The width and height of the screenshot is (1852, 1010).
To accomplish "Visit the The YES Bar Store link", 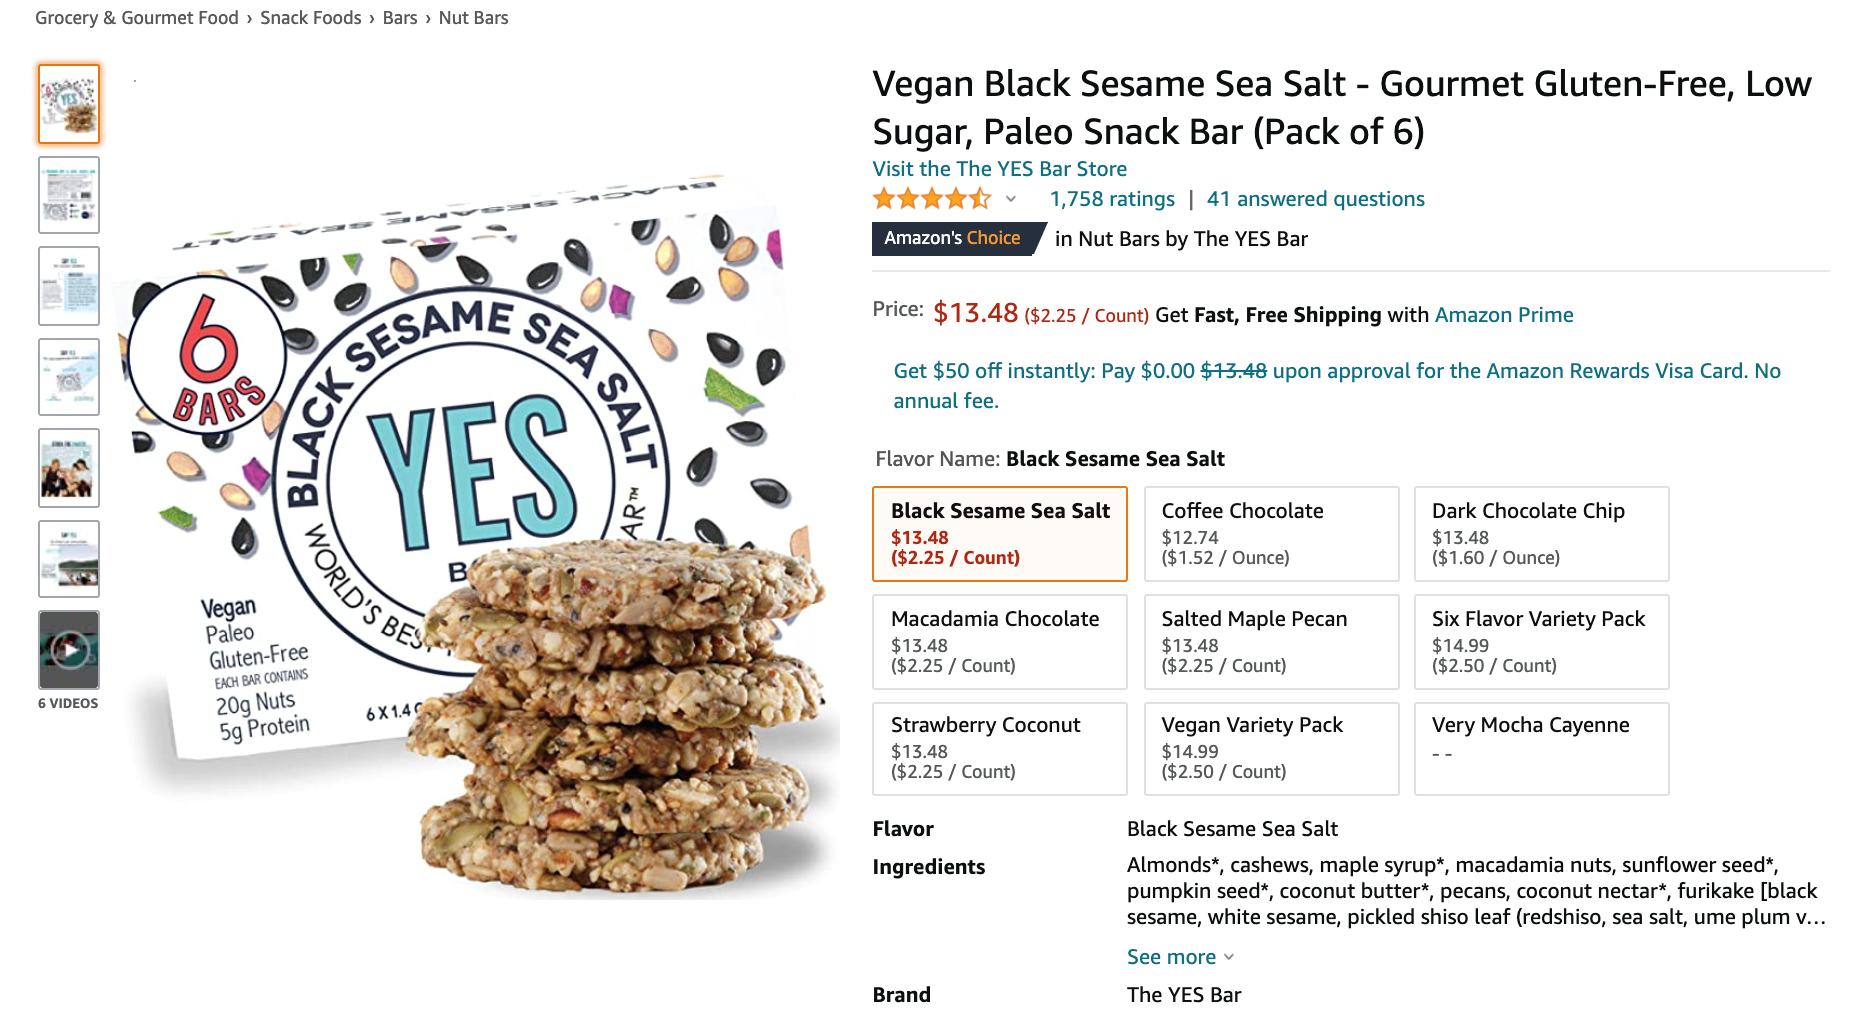I will [999, 169].
